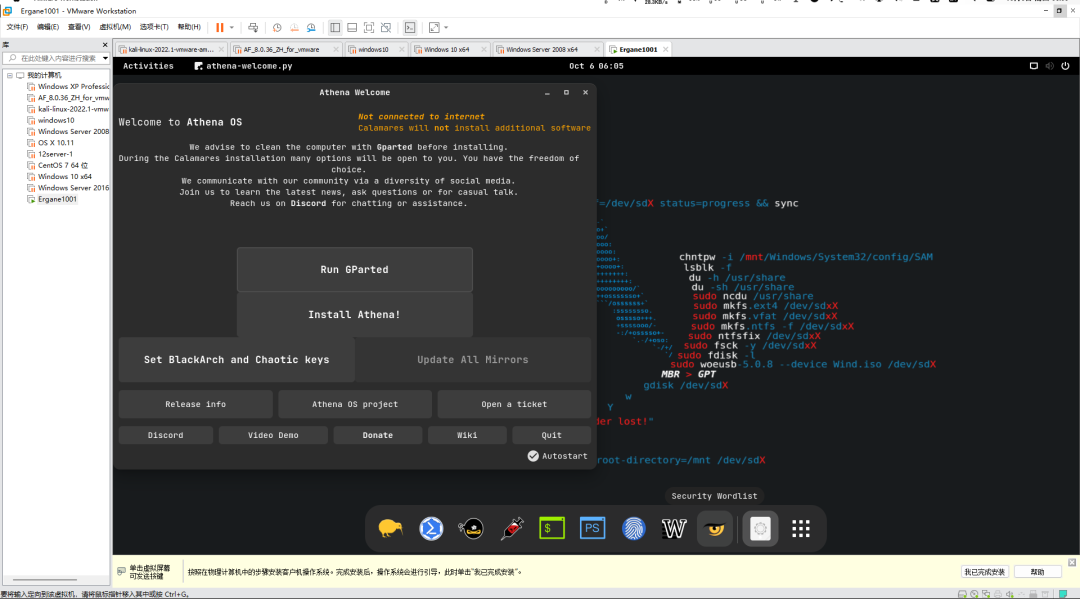Viewport: 1080px width, 599px height.
Task: Open the 查看(V) menu
Action: pyautogui.click(x=79, y=27)
